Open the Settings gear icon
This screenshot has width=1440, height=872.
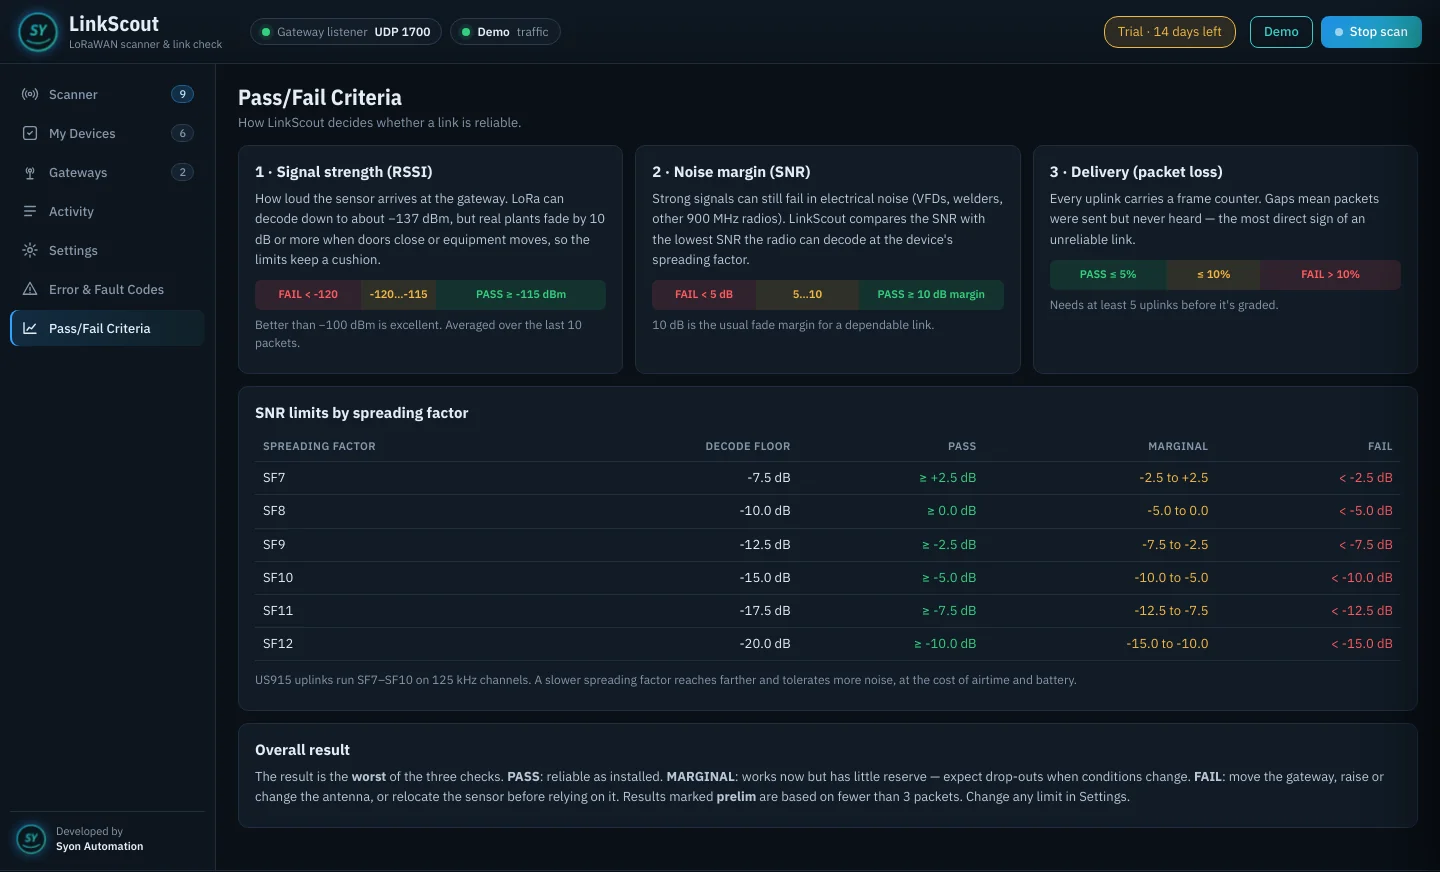tap(30, 250)
